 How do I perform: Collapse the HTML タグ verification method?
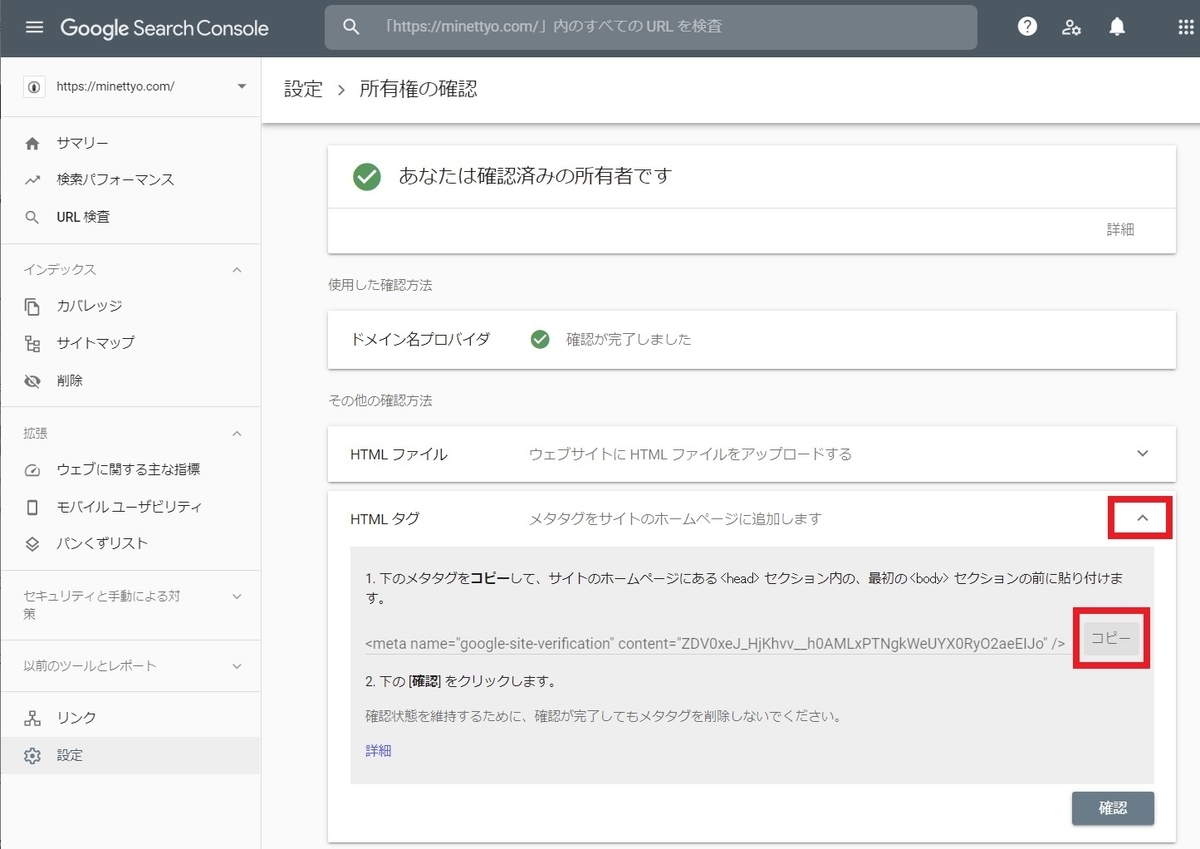[1143, 518]
